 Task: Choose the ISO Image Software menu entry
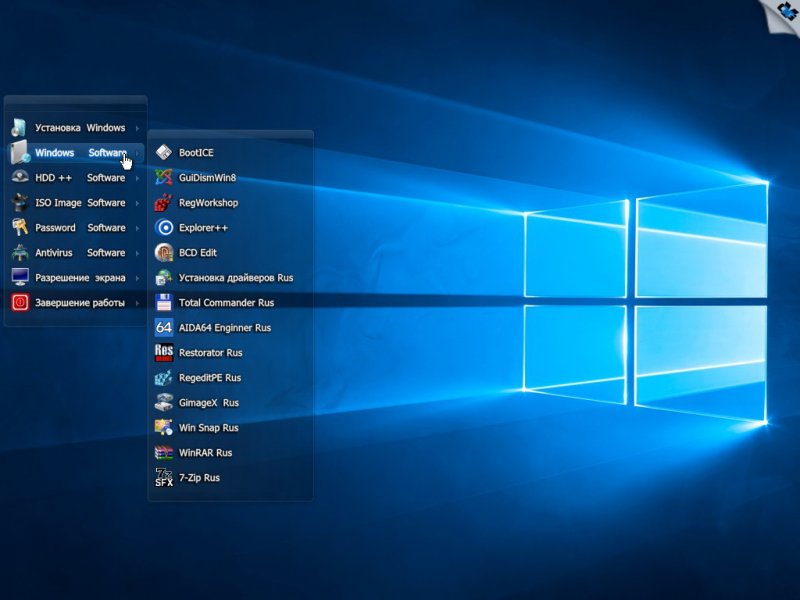(x=76, y=203)
